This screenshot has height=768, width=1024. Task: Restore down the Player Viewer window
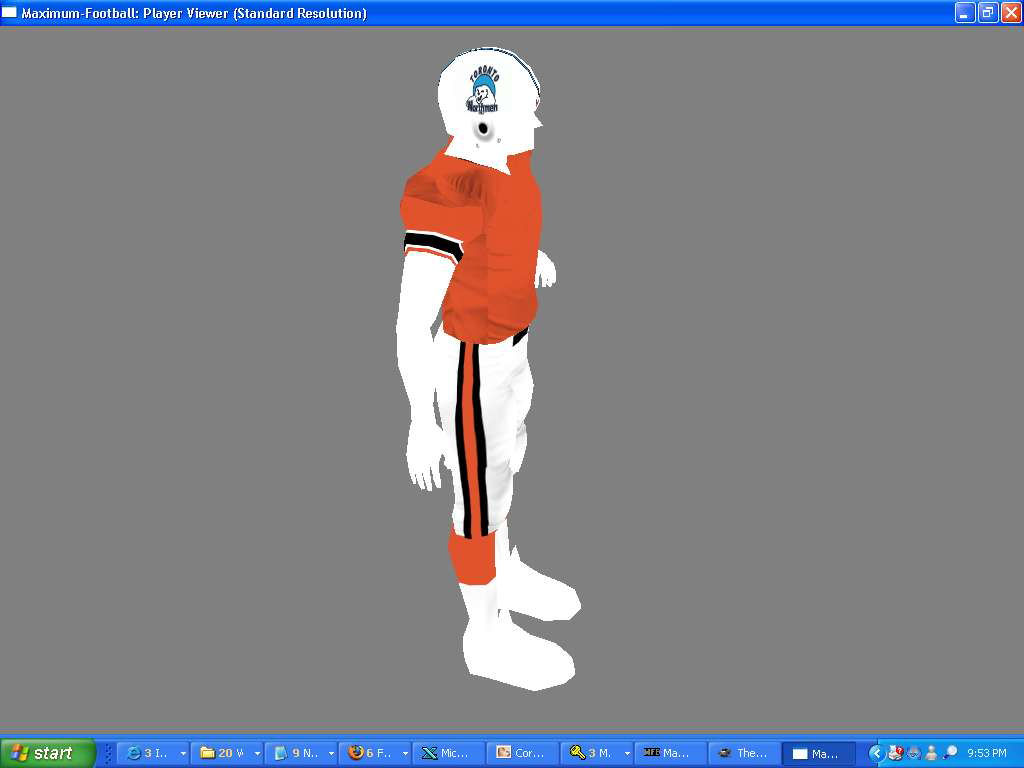pos(987,12)
